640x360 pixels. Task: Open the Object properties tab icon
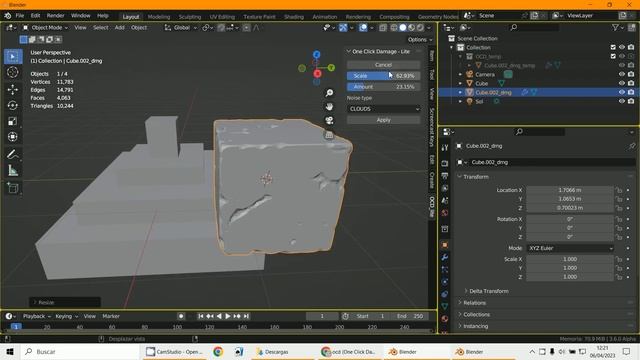(445, 245)
